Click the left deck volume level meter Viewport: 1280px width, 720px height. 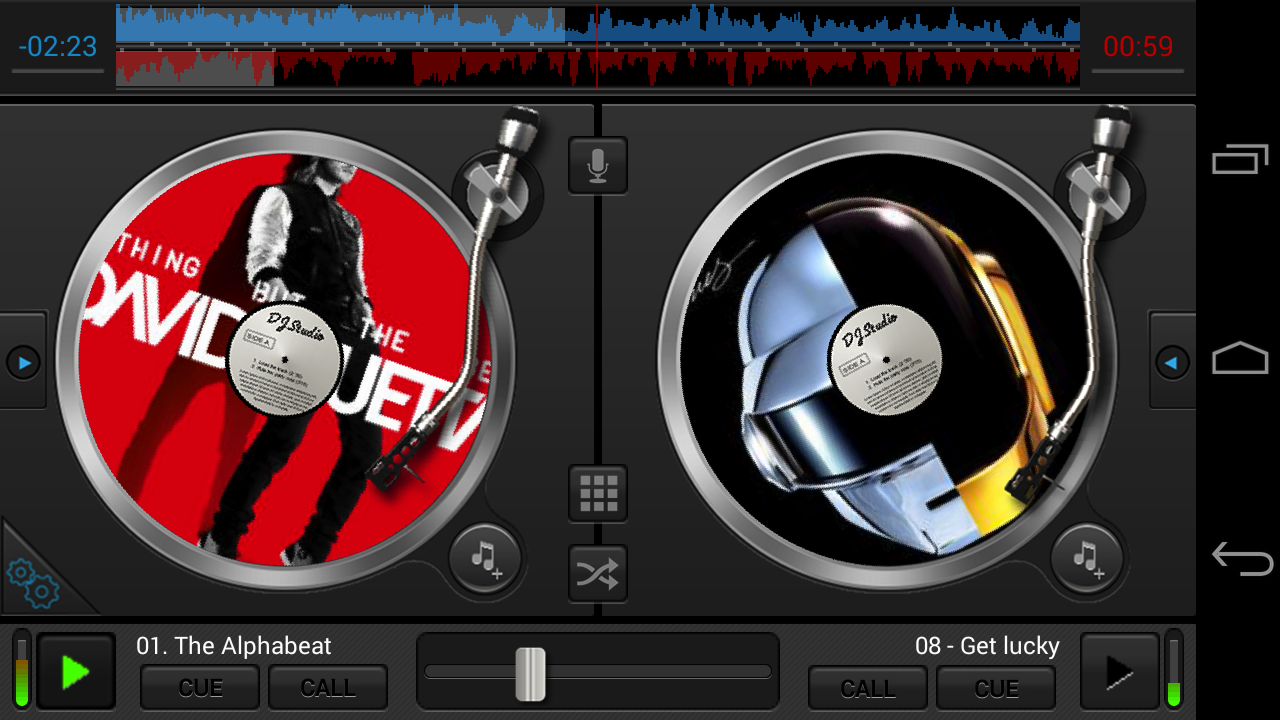[21, 669]
